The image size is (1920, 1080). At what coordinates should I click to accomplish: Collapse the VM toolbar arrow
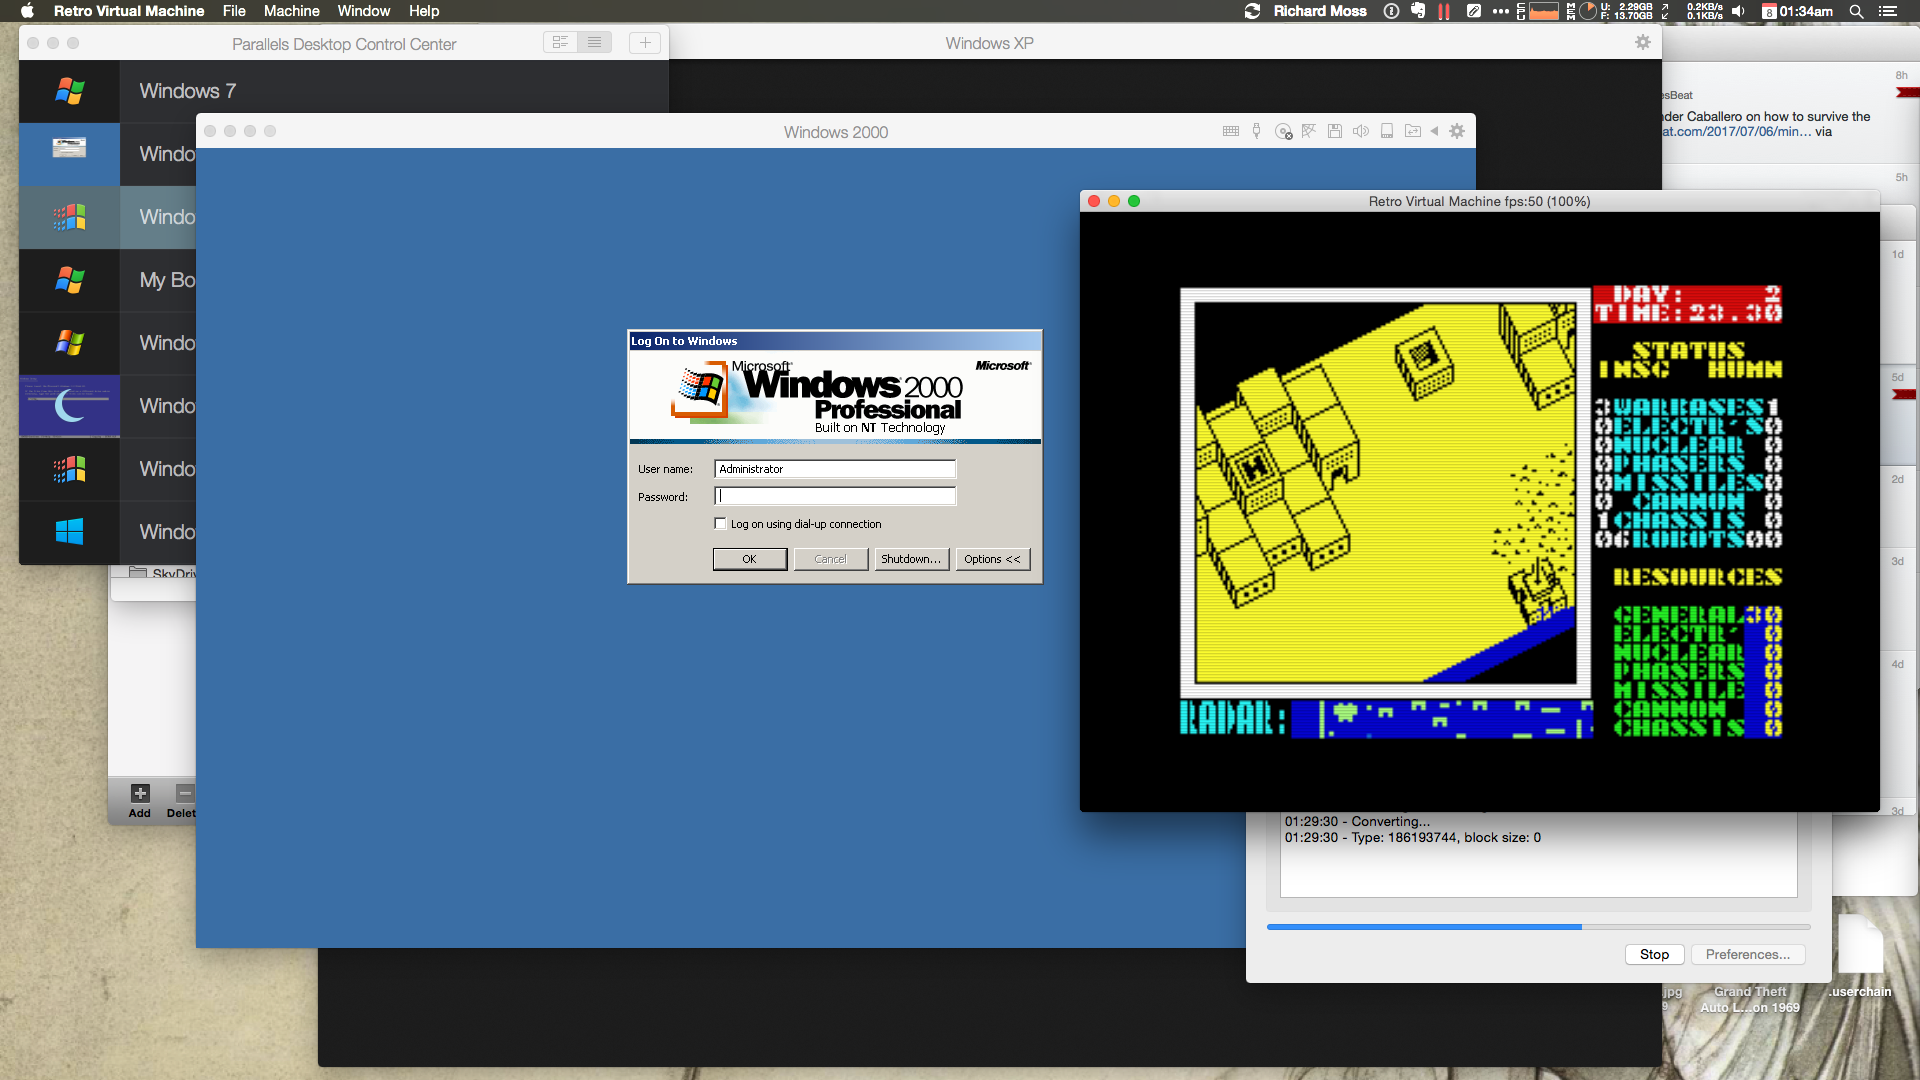(x=1434, y=131)
